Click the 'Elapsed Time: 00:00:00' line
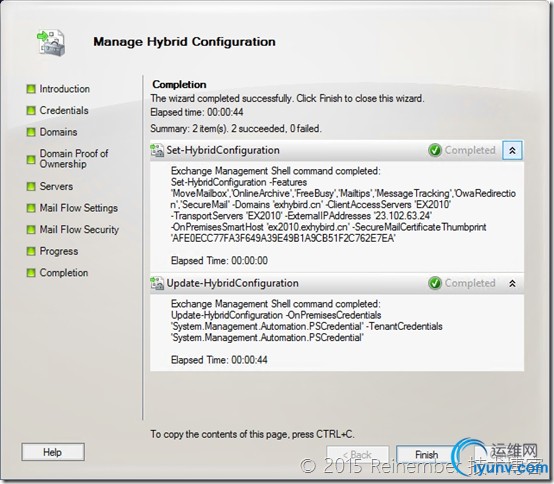The height and width of the screenshot is (484, 554). pos(219,261)
